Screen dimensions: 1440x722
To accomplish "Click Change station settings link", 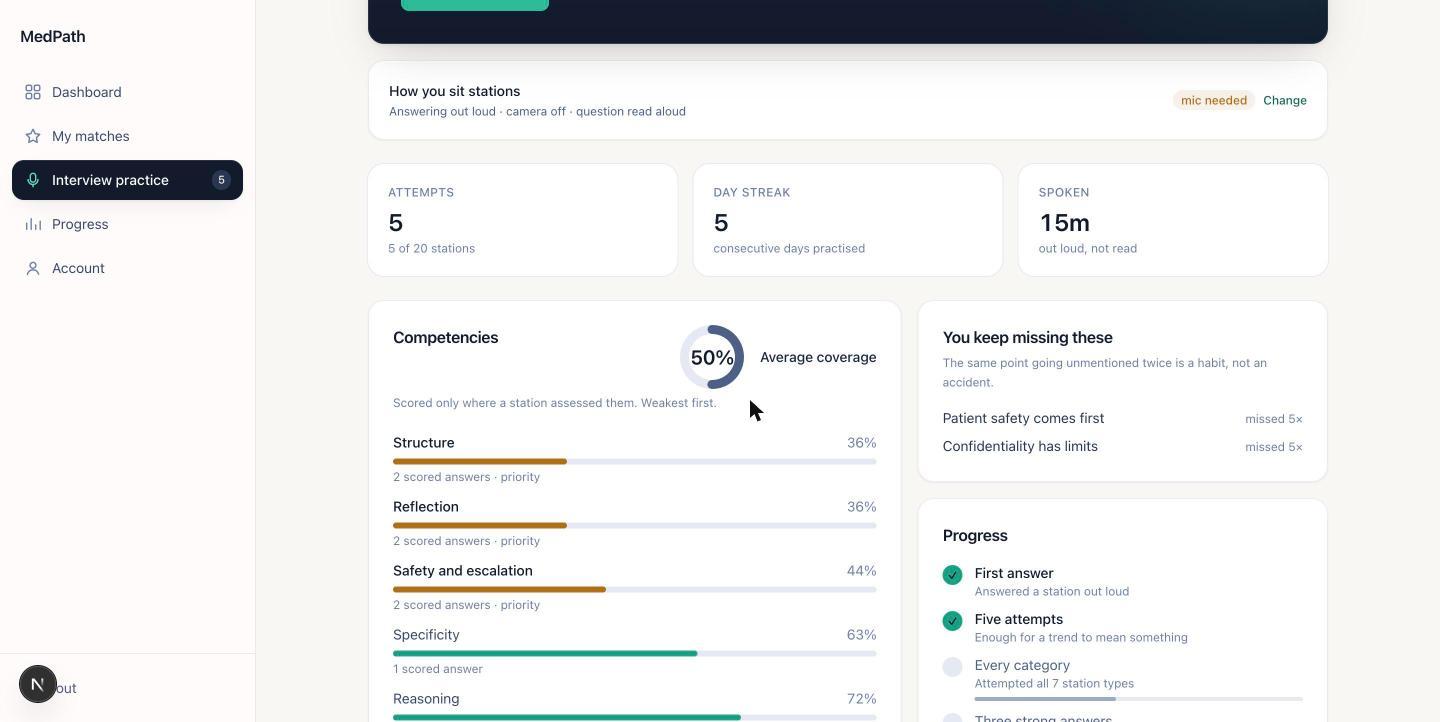I will (1285, 100).
